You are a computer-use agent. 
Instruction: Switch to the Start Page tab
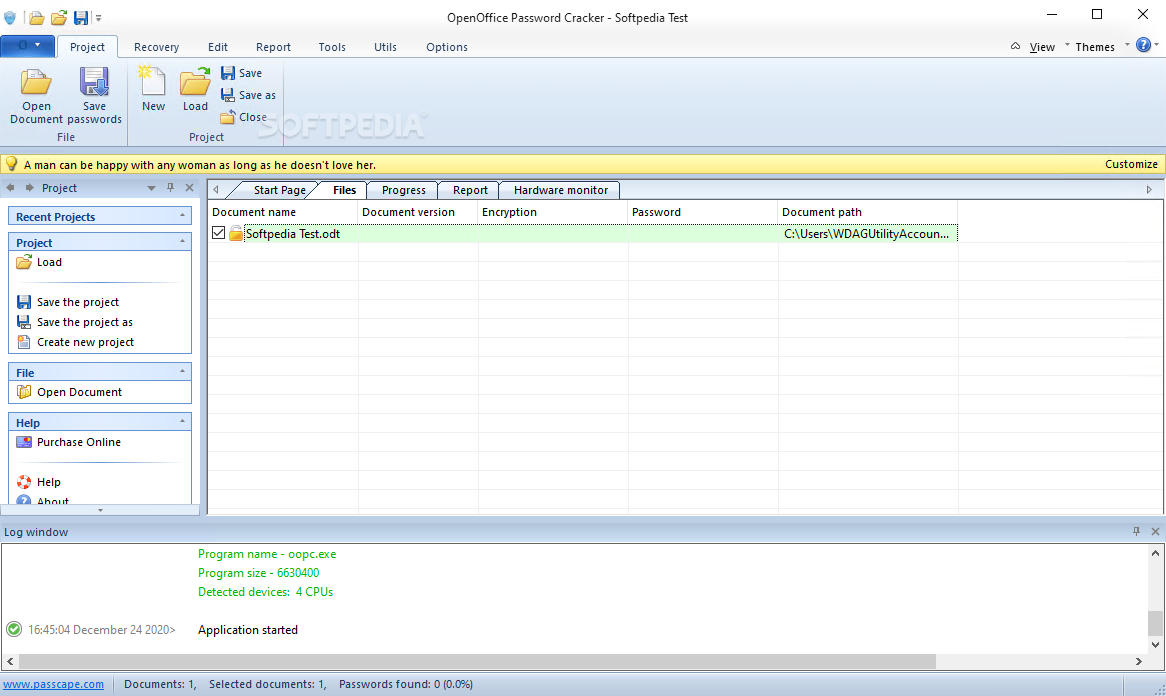[x=279, y=190]
